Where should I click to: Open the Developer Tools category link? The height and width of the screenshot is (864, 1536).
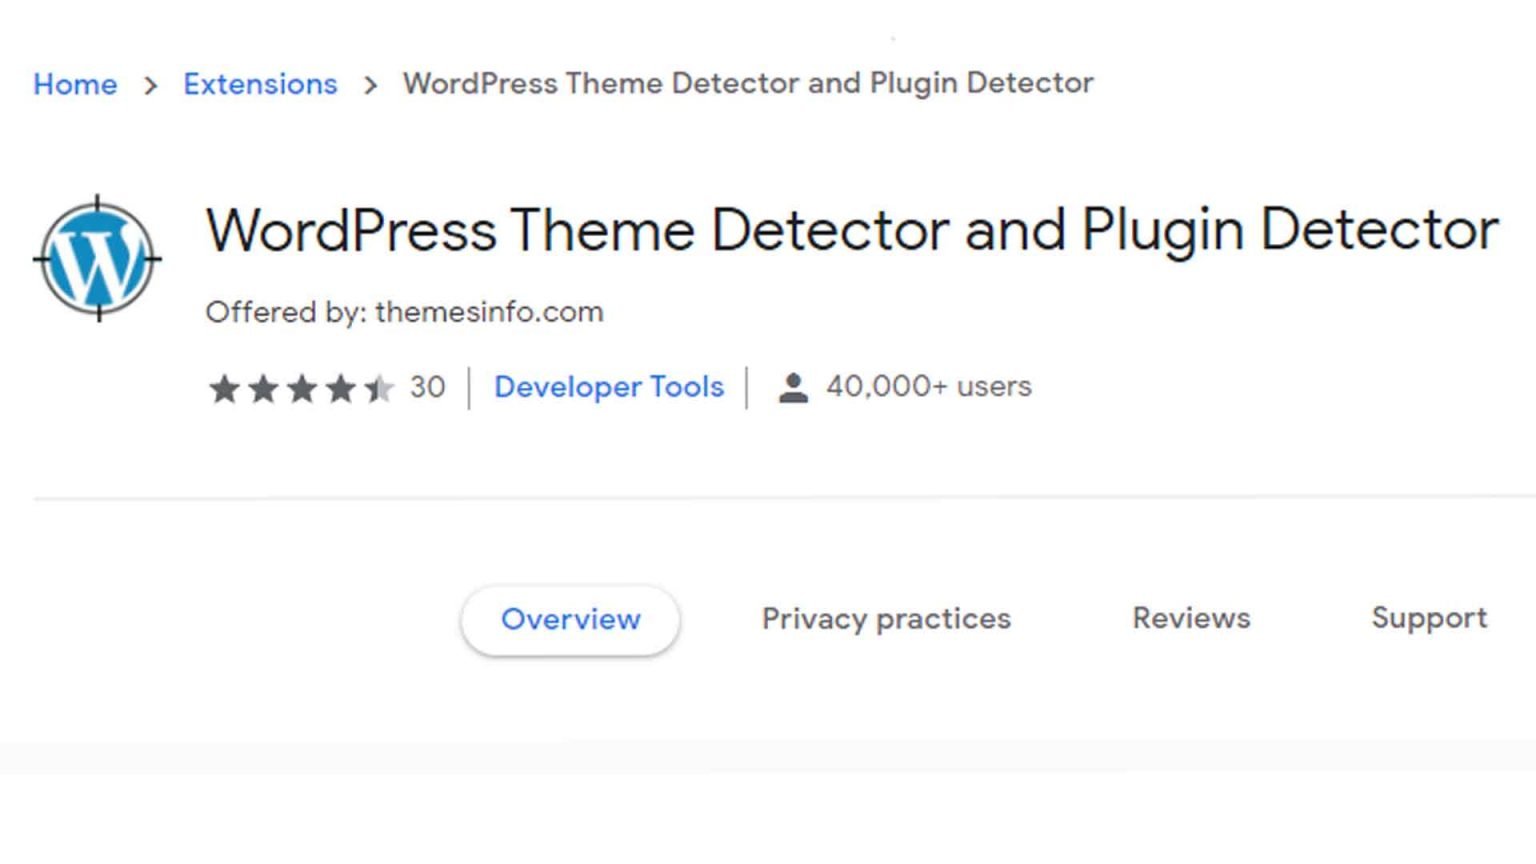(x=609, y=387)
